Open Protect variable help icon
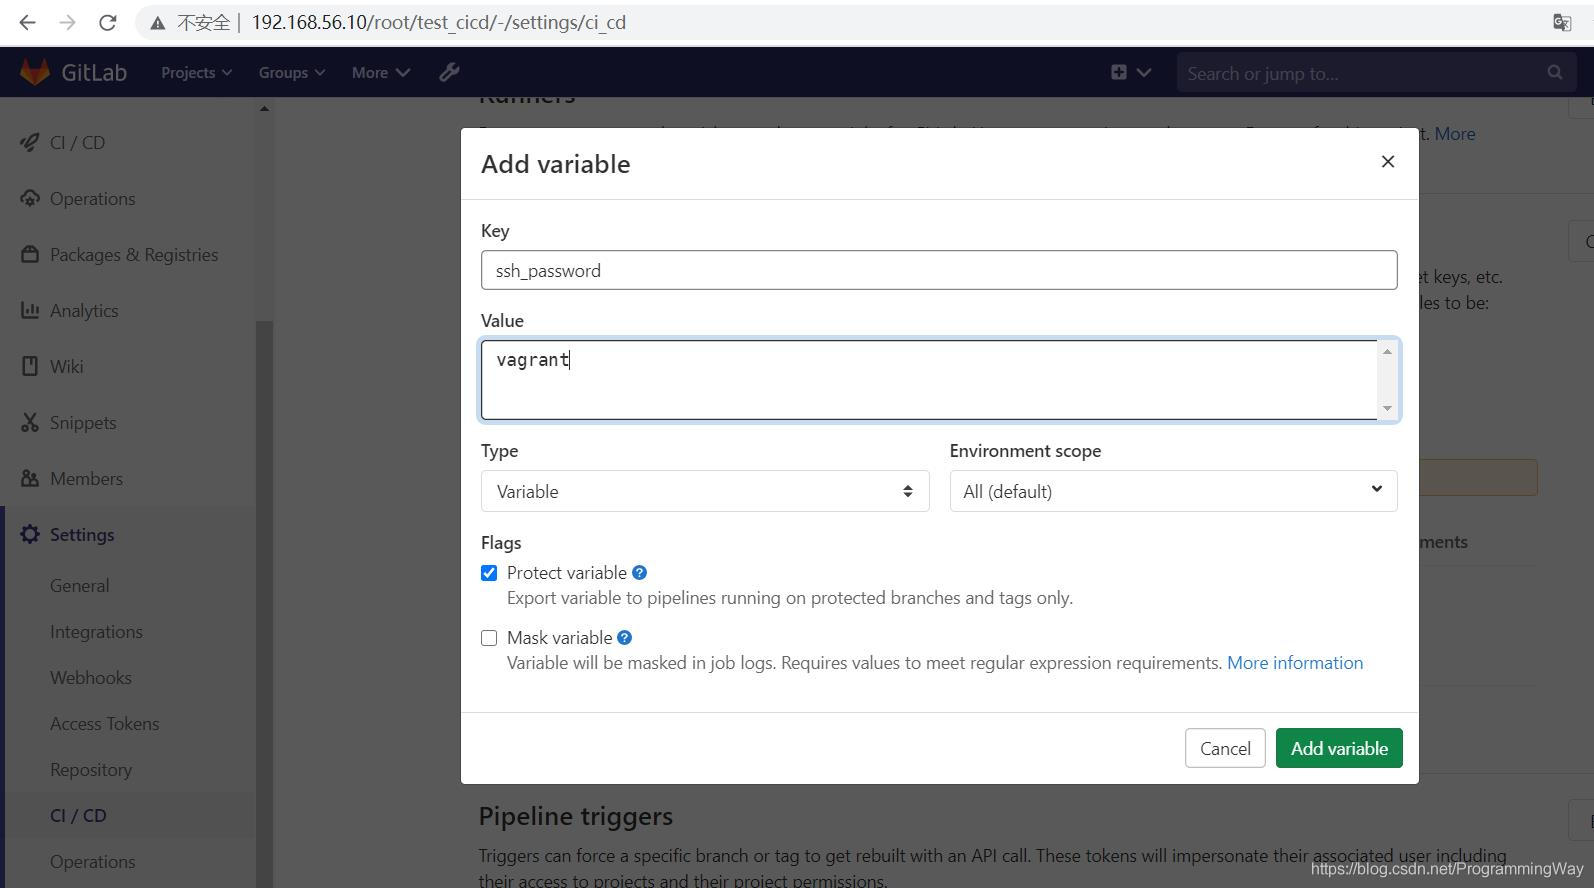The height and width of the screenshot is (888, 1594). click(640, 572)
